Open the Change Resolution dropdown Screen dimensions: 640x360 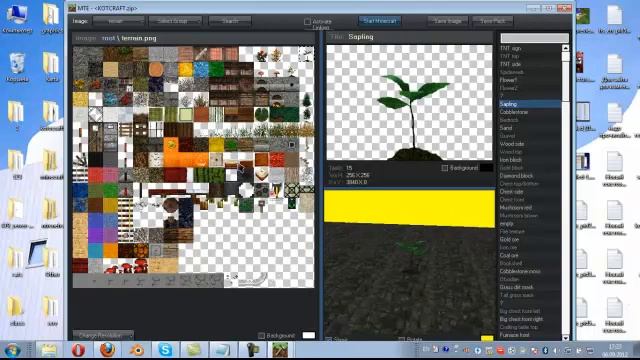click(x=103, y=336)
